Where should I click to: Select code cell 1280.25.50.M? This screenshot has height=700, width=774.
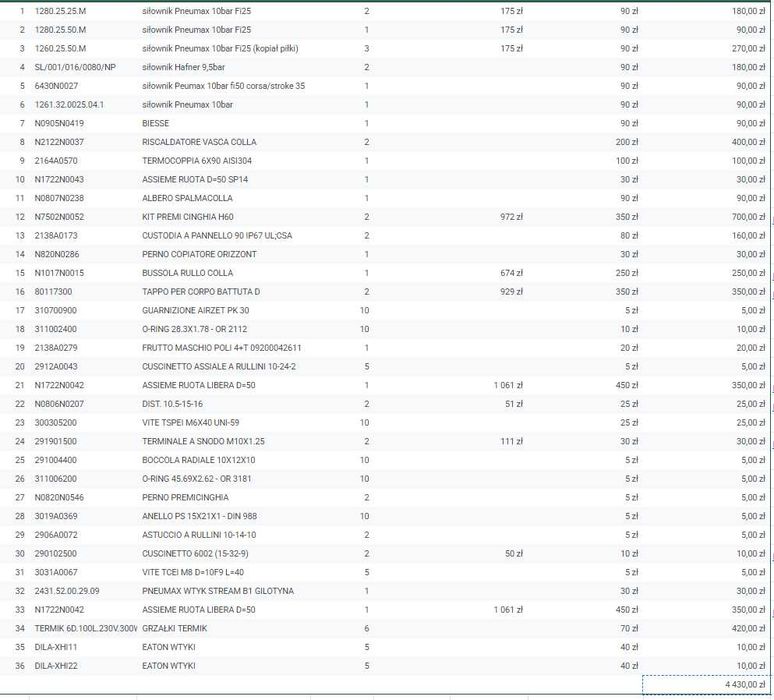coord(60,30)
